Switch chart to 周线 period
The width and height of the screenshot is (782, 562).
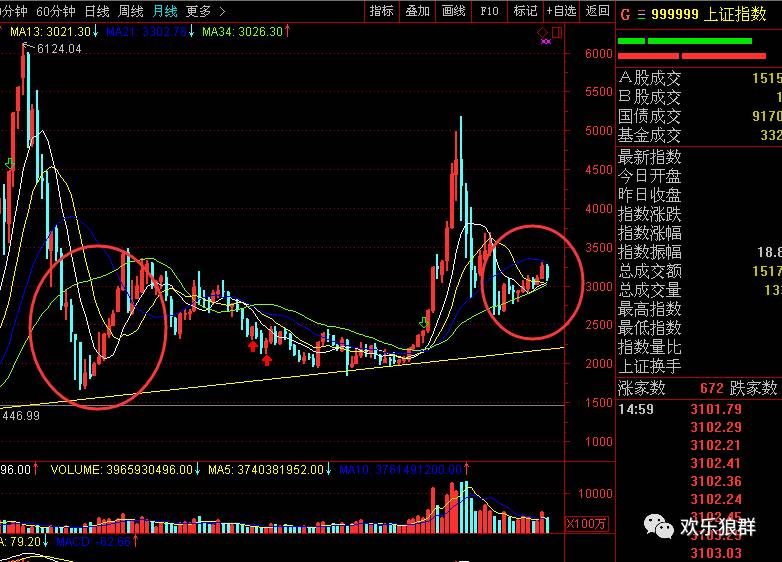[x=131, y=11]
